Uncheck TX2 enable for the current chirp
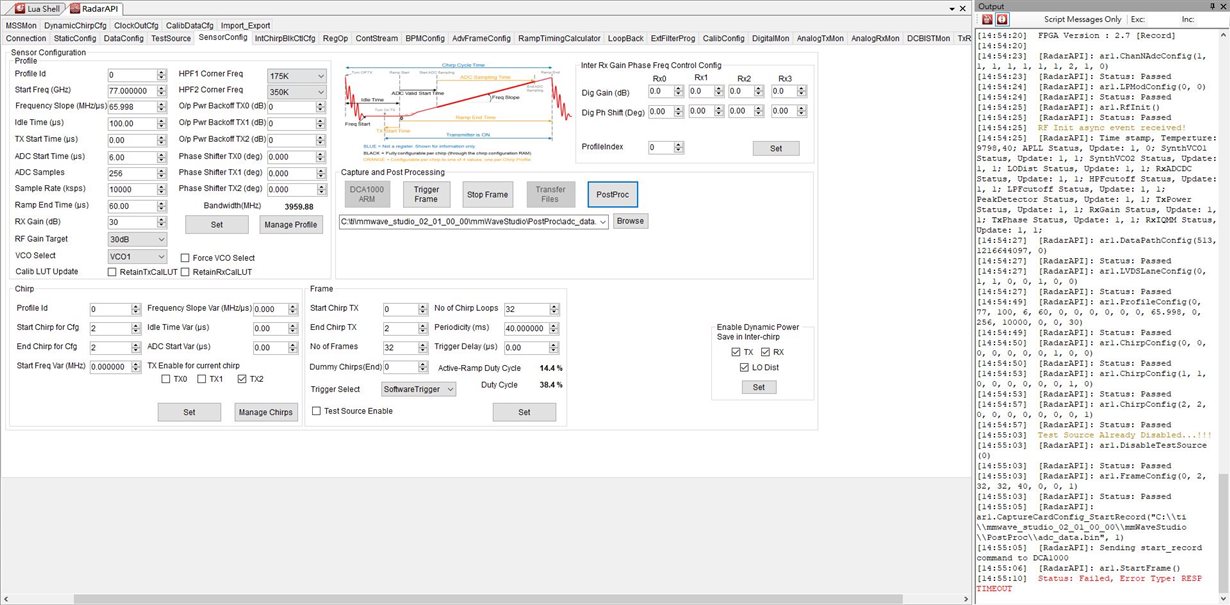 click(x=242, y=379)
